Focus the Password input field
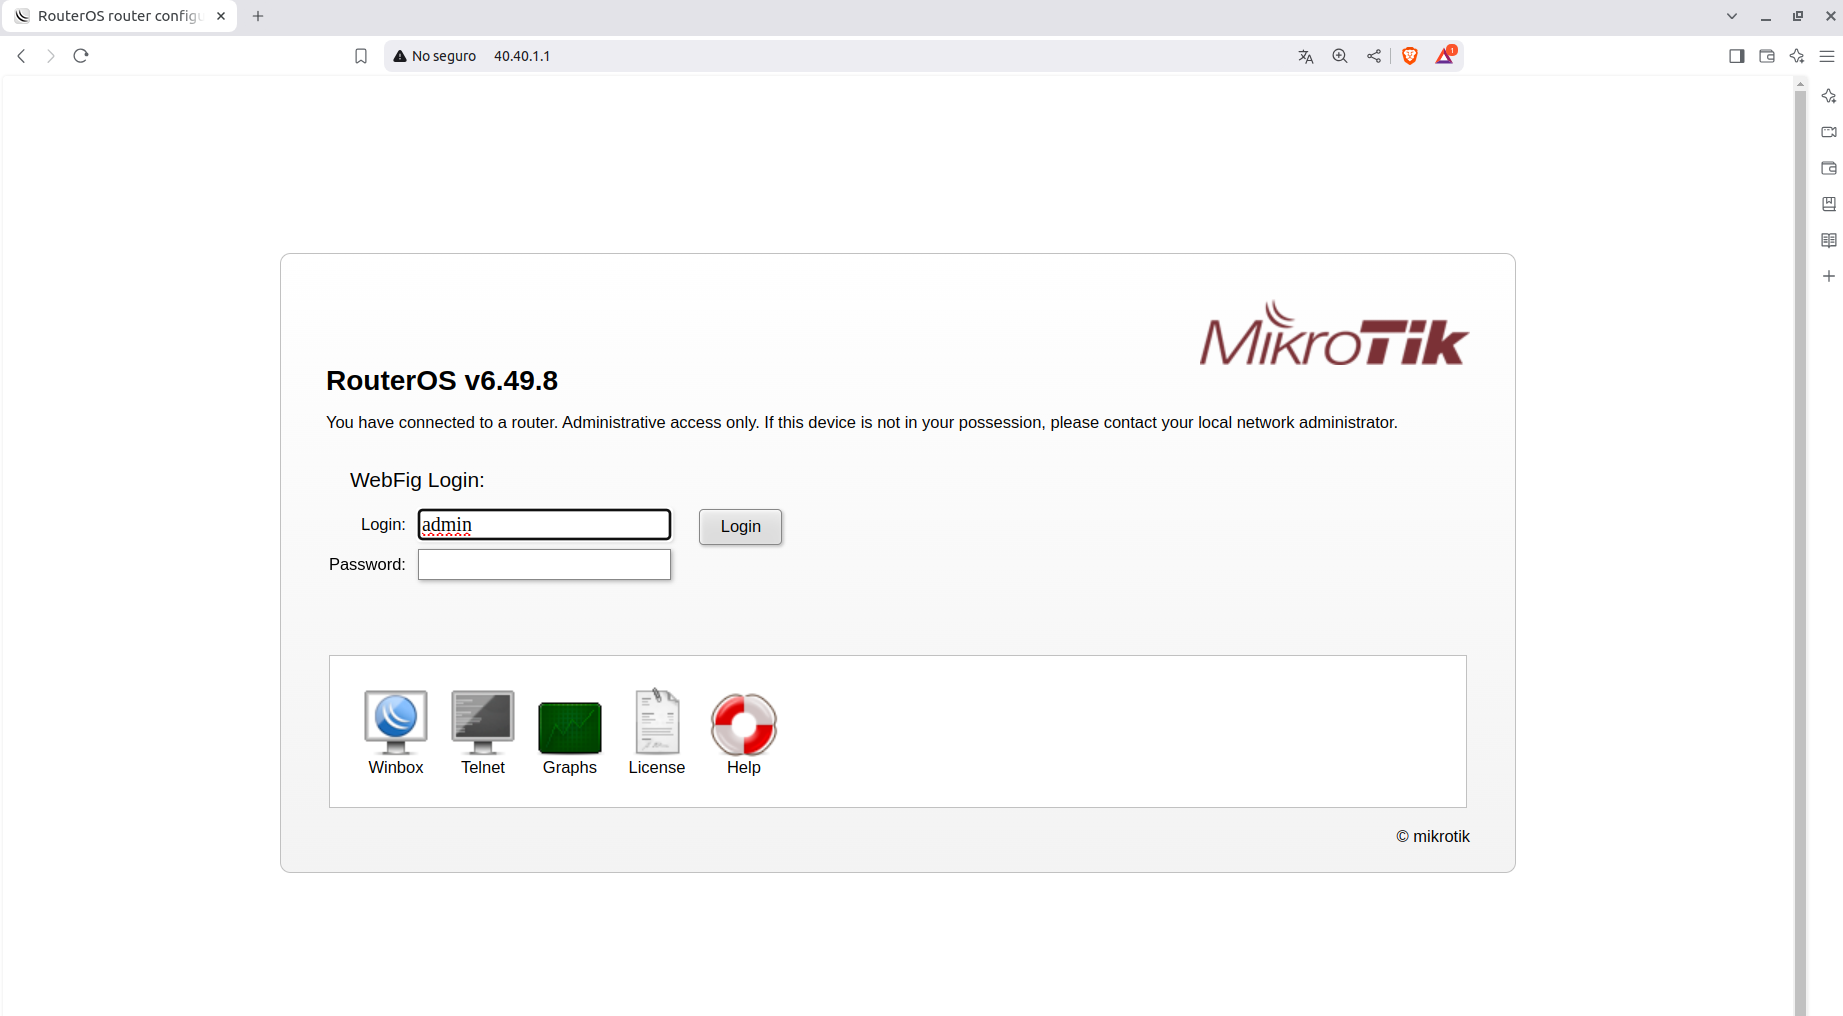The height and width of the screenshot is (1016, 1843). click(544, 565)
